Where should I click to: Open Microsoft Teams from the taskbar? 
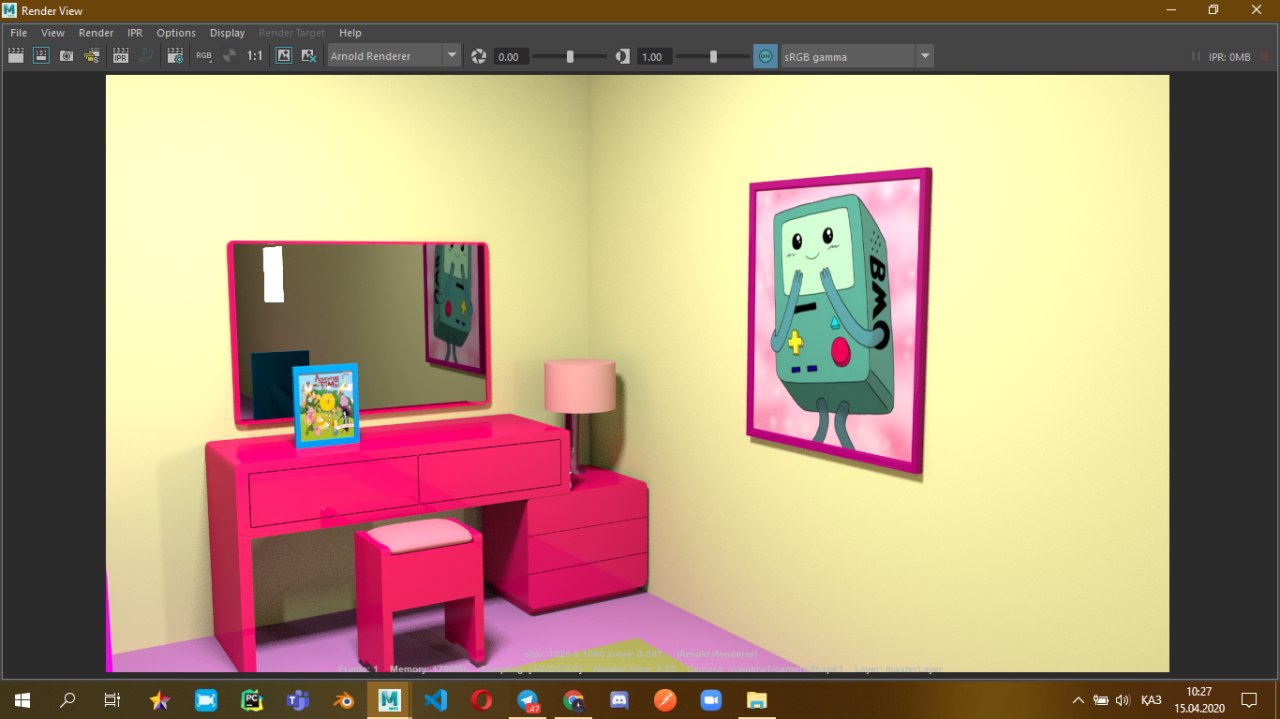298,700
